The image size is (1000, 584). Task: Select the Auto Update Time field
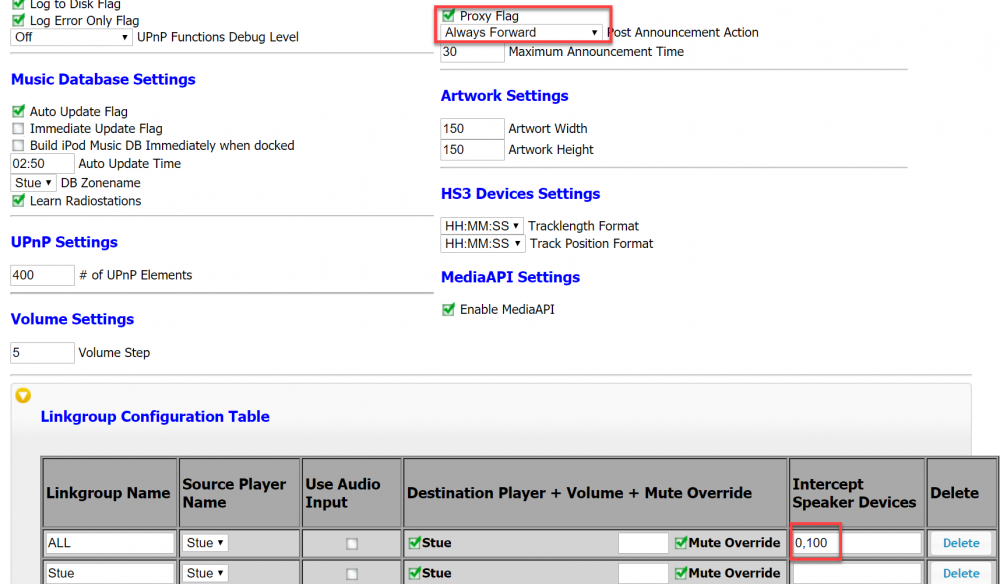pyautogui.click(x=42, y=164)
